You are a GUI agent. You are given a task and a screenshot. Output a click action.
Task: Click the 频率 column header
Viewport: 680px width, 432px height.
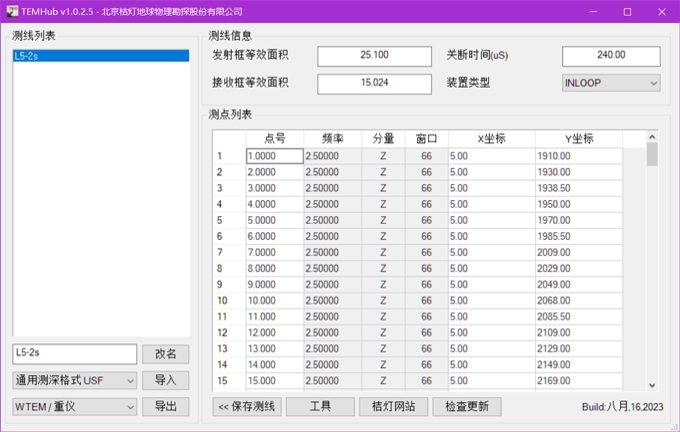click(x=333, y=139)
